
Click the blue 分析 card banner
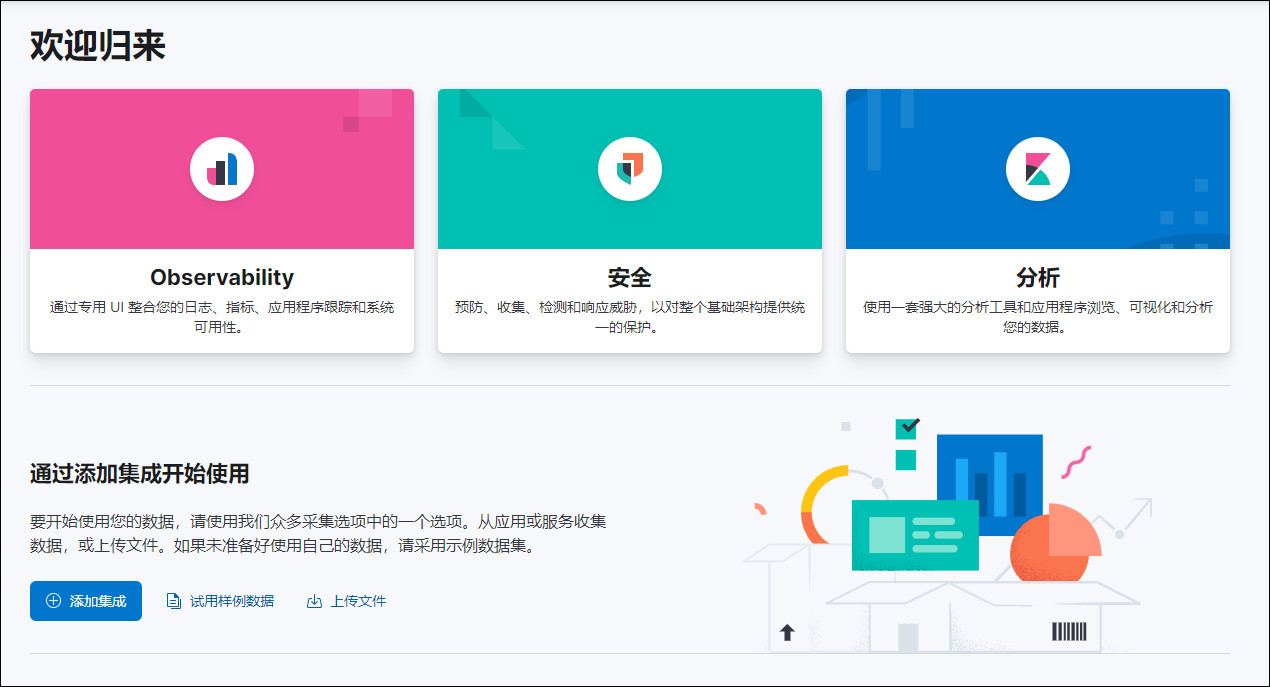[x=1038, y=169]
